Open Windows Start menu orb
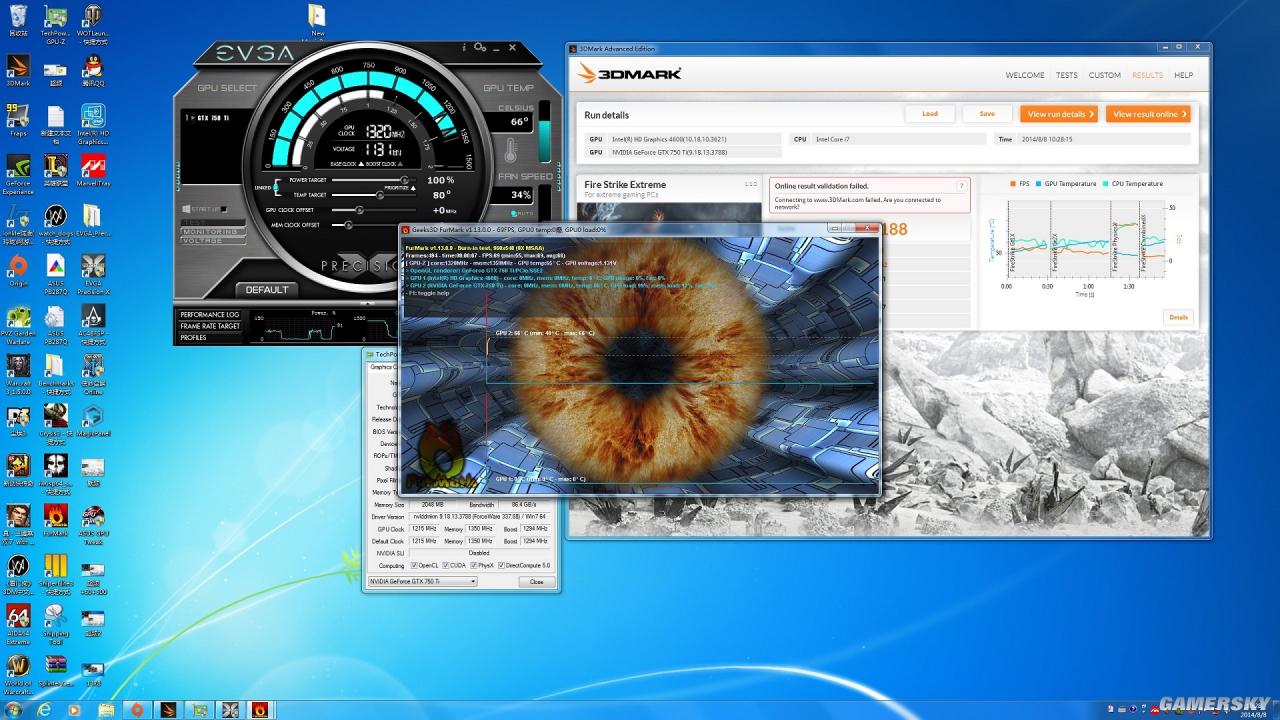Screen dimensions: 1280x720 pyautogui.click(x=14, y=709)
